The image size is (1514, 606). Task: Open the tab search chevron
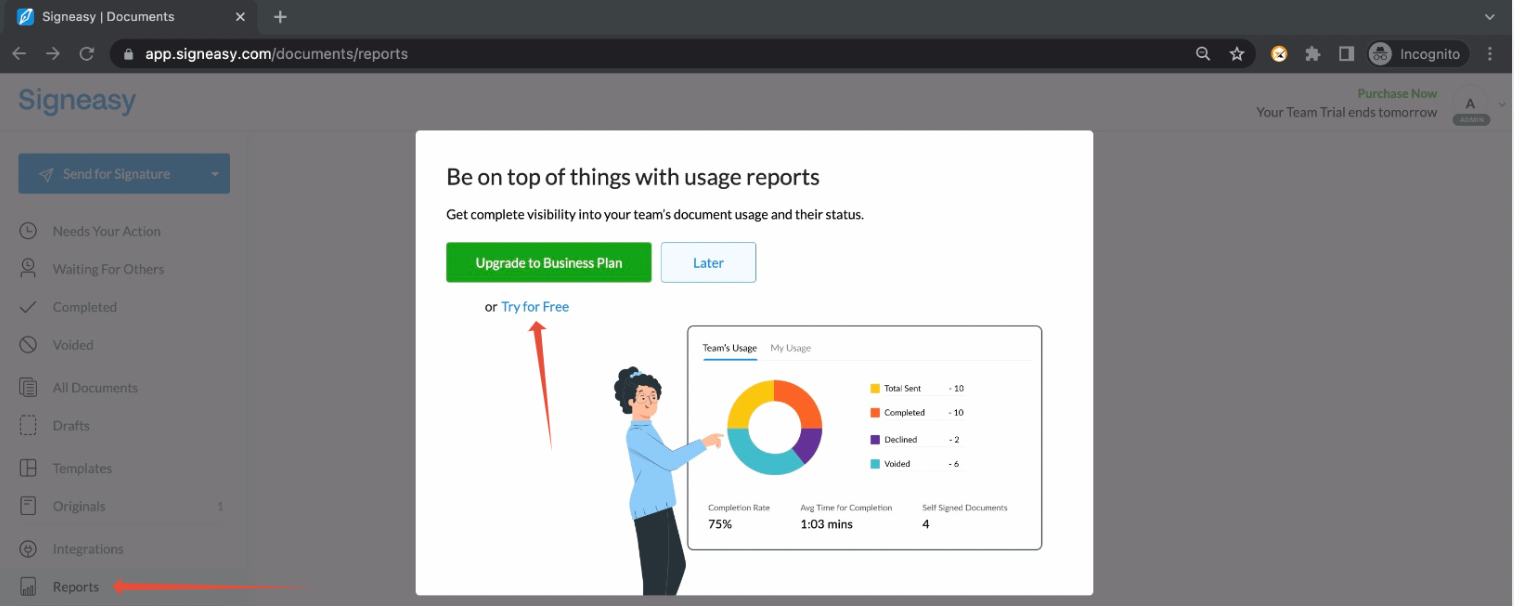tap(1490, 17)
